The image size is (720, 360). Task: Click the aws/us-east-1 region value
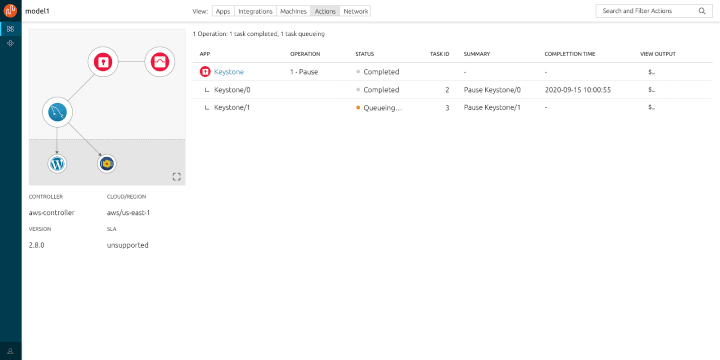129,213
